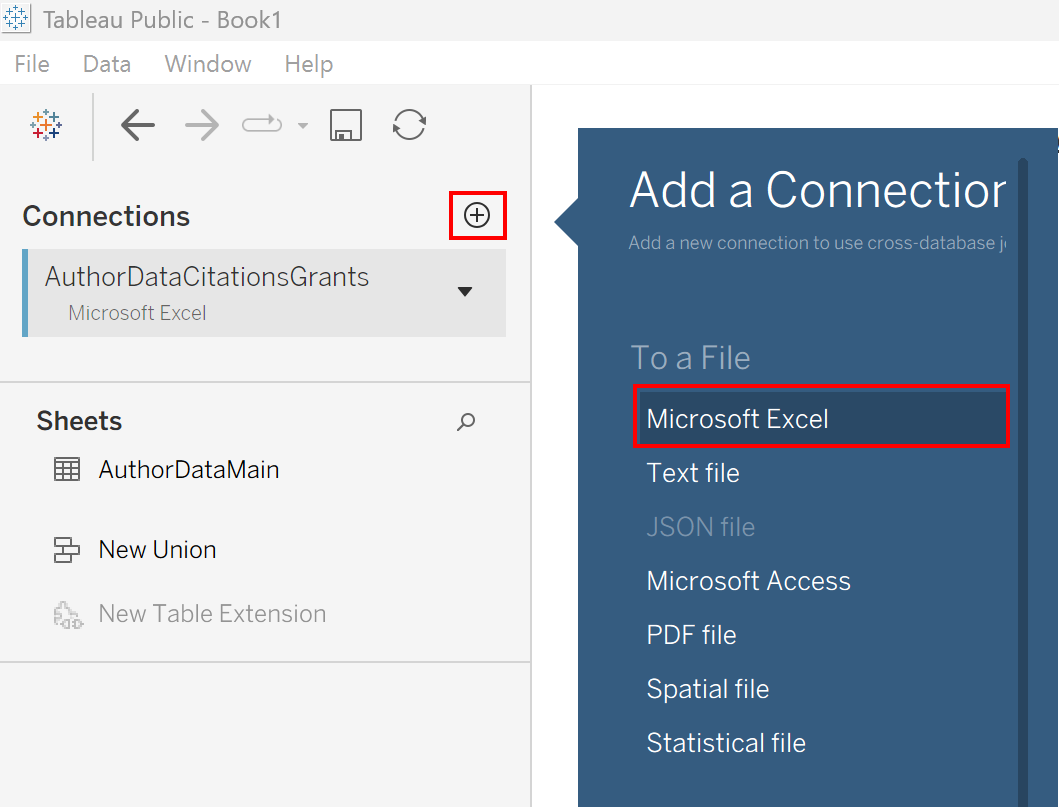Open the Help menu
The image size is (1059, 807).
tap(309, 63)
